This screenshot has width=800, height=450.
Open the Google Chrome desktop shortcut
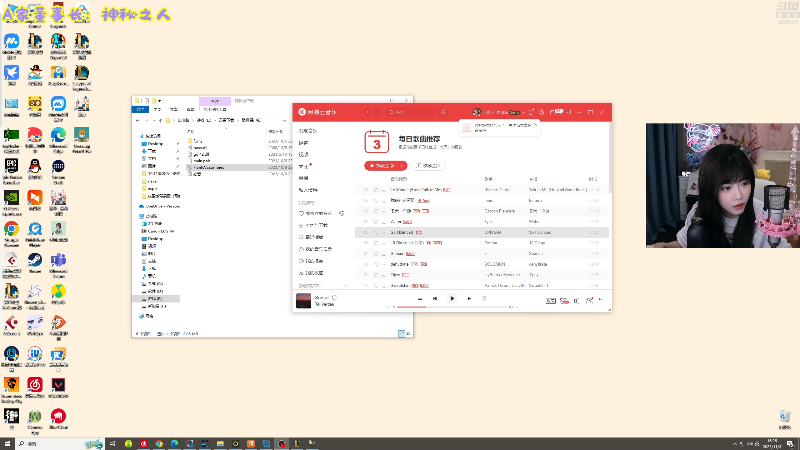11,234
